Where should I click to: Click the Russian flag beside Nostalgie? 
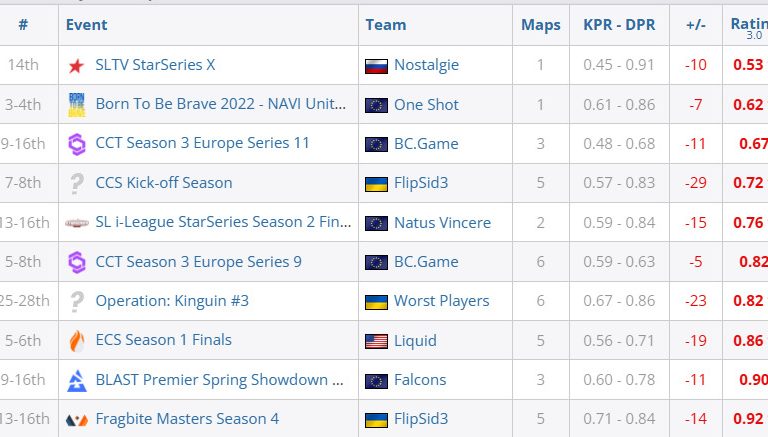(x=376, y=66)
